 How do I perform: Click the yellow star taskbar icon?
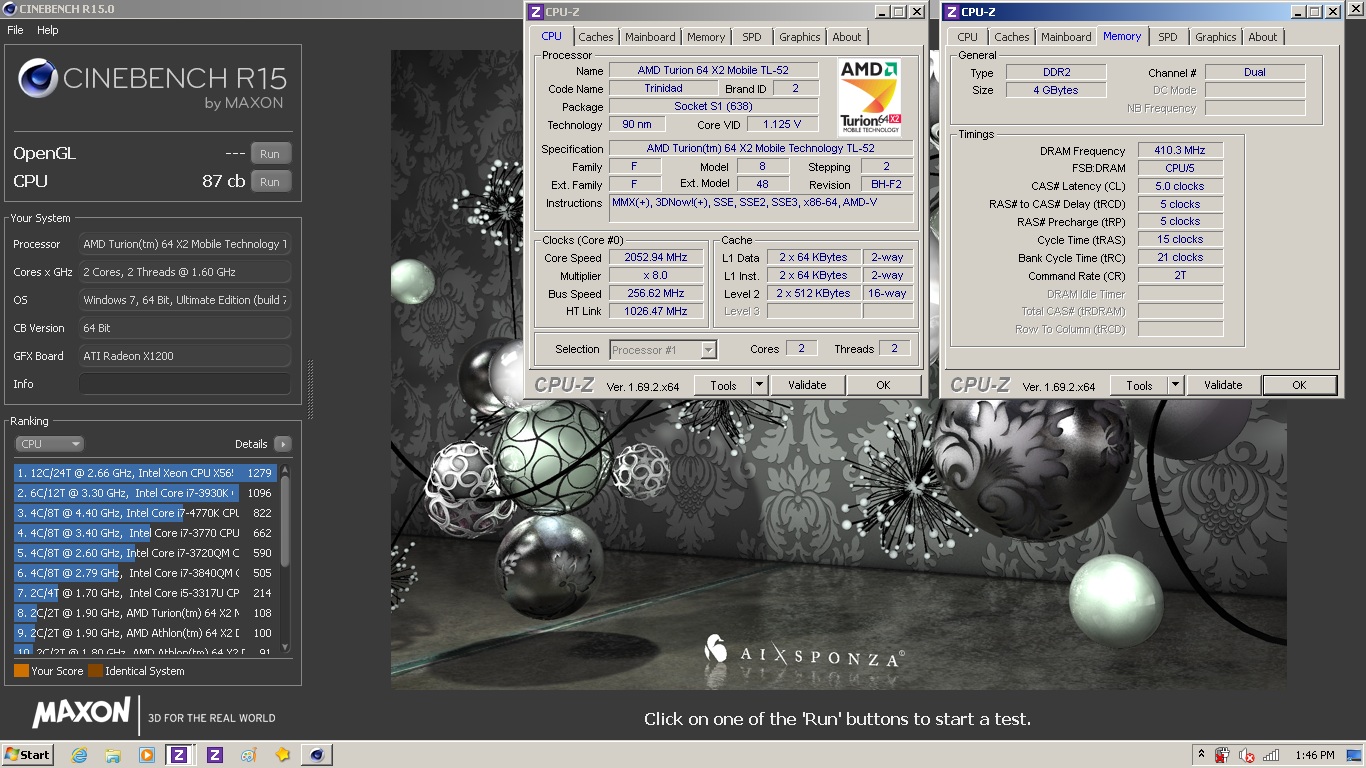283,755
